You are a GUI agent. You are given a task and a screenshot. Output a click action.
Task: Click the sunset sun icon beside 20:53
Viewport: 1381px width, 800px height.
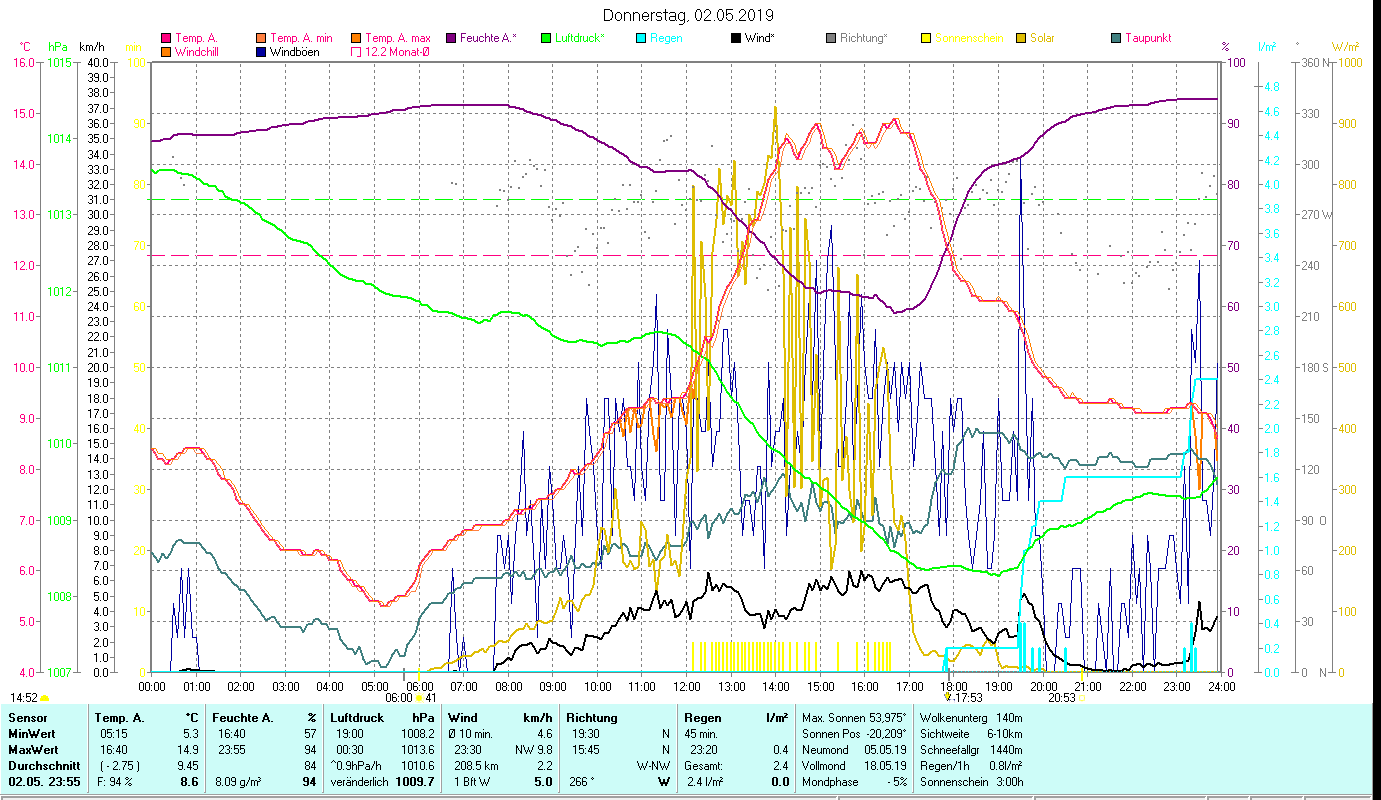click(x=1083, y=698)
